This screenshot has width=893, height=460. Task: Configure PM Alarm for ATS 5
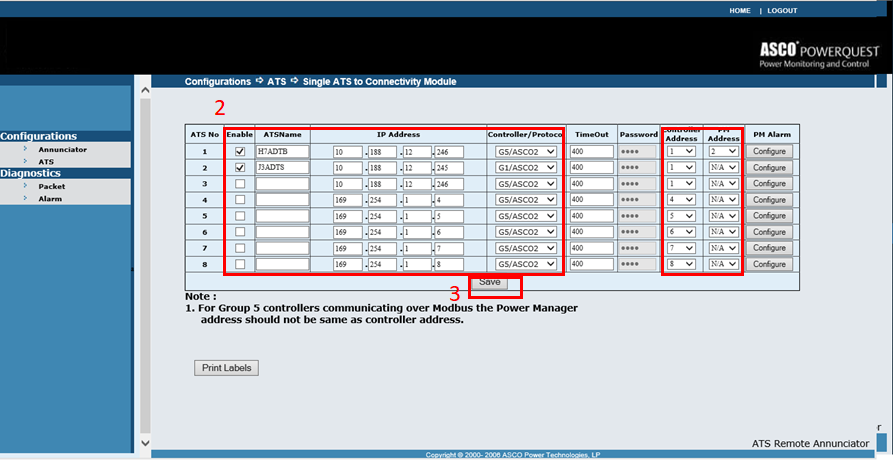tap(769, 216)
